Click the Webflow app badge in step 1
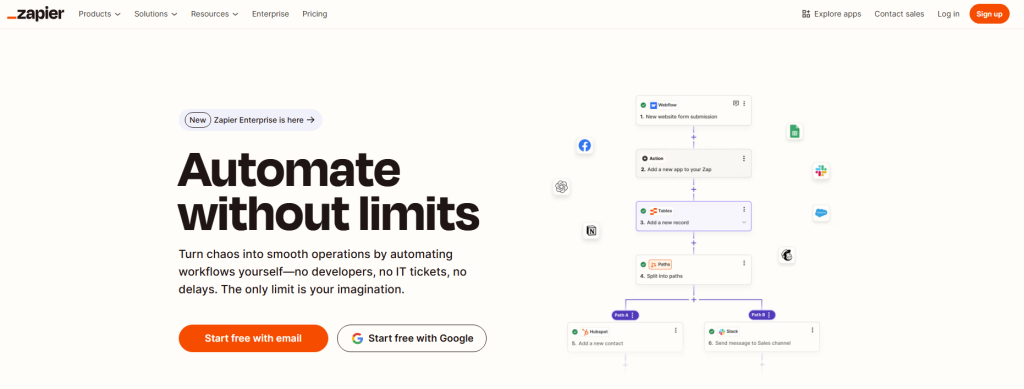 [x=664, y=104]
